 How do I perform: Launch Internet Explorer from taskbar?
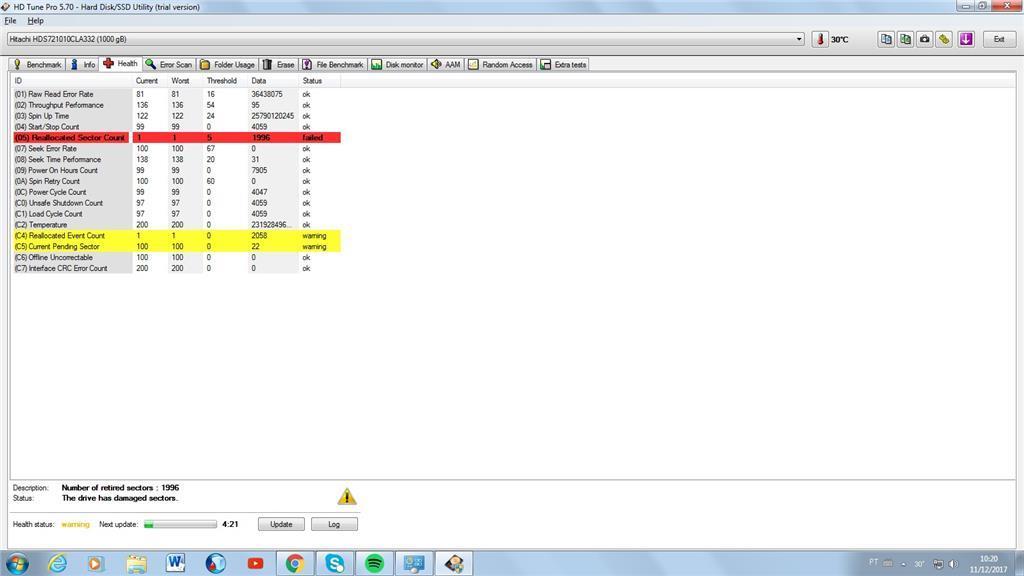pos(57,563)
